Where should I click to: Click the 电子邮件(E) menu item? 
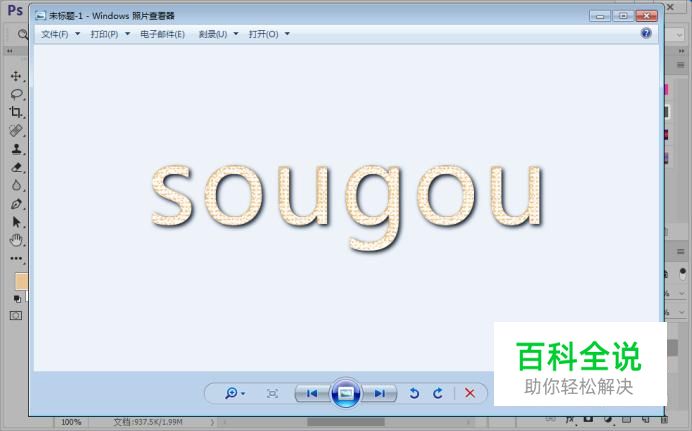point(162,34)
